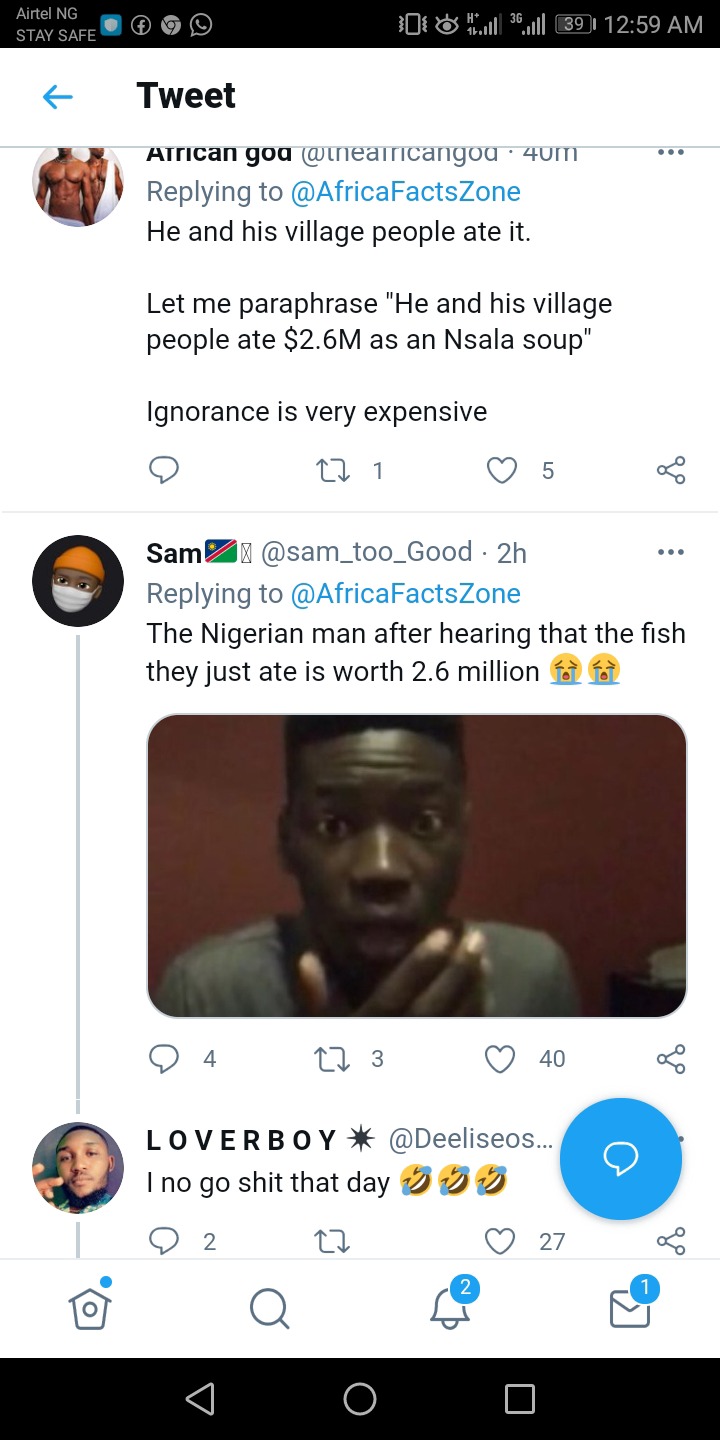Open Notifications bell with 2 badge
Viewport: 720px width, 1440px height.
pos(450,1304)
